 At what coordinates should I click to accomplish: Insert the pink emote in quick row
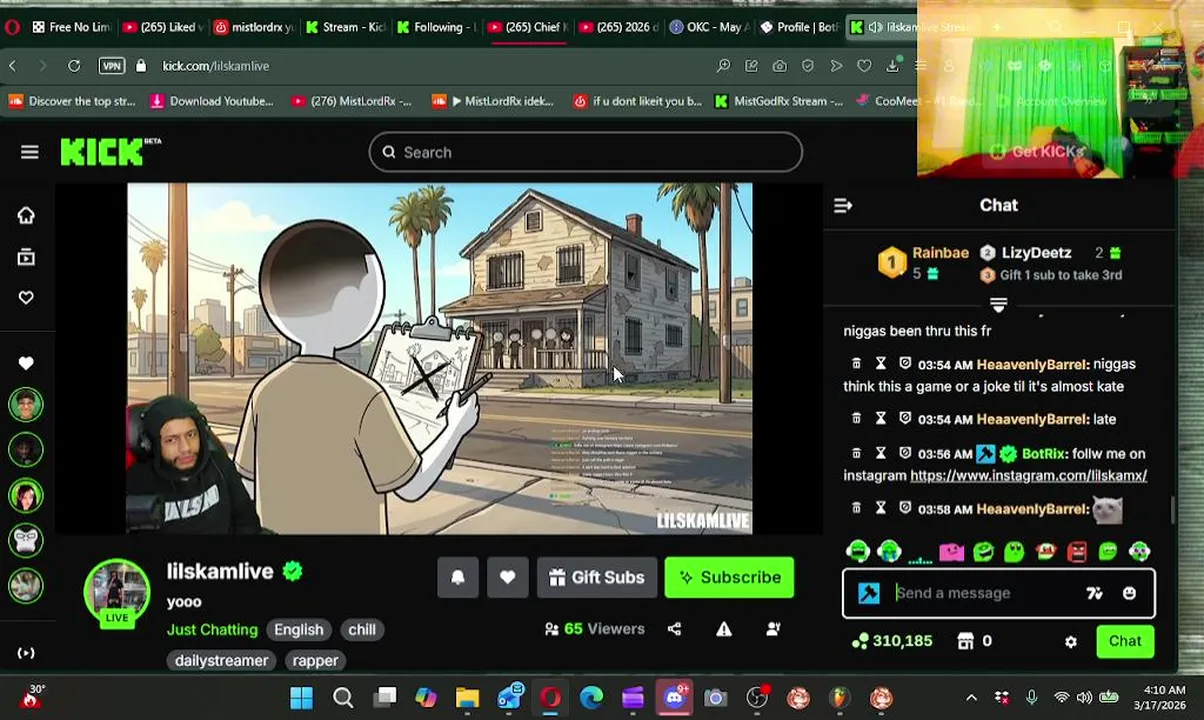pyautogui.click(x=951, y=551)
